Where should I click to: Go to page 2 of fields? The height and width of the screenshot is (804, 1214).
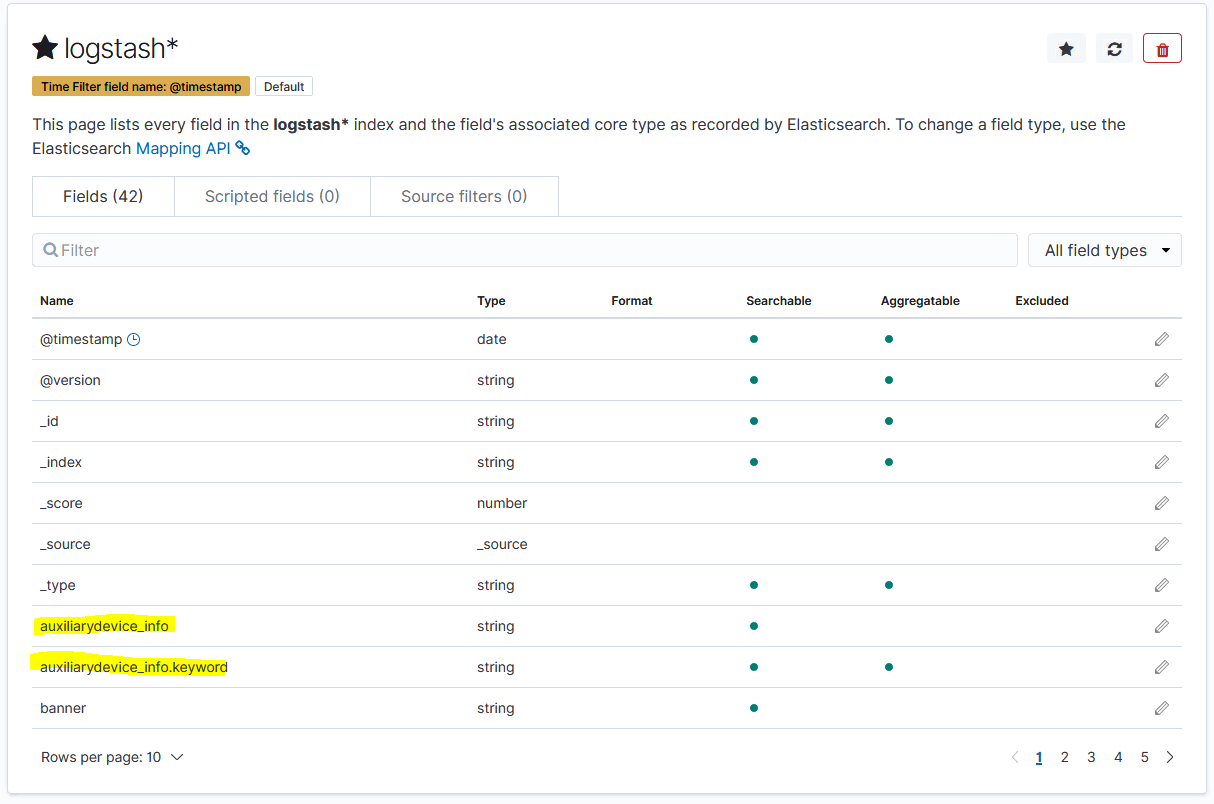[x=1065, y=757]
